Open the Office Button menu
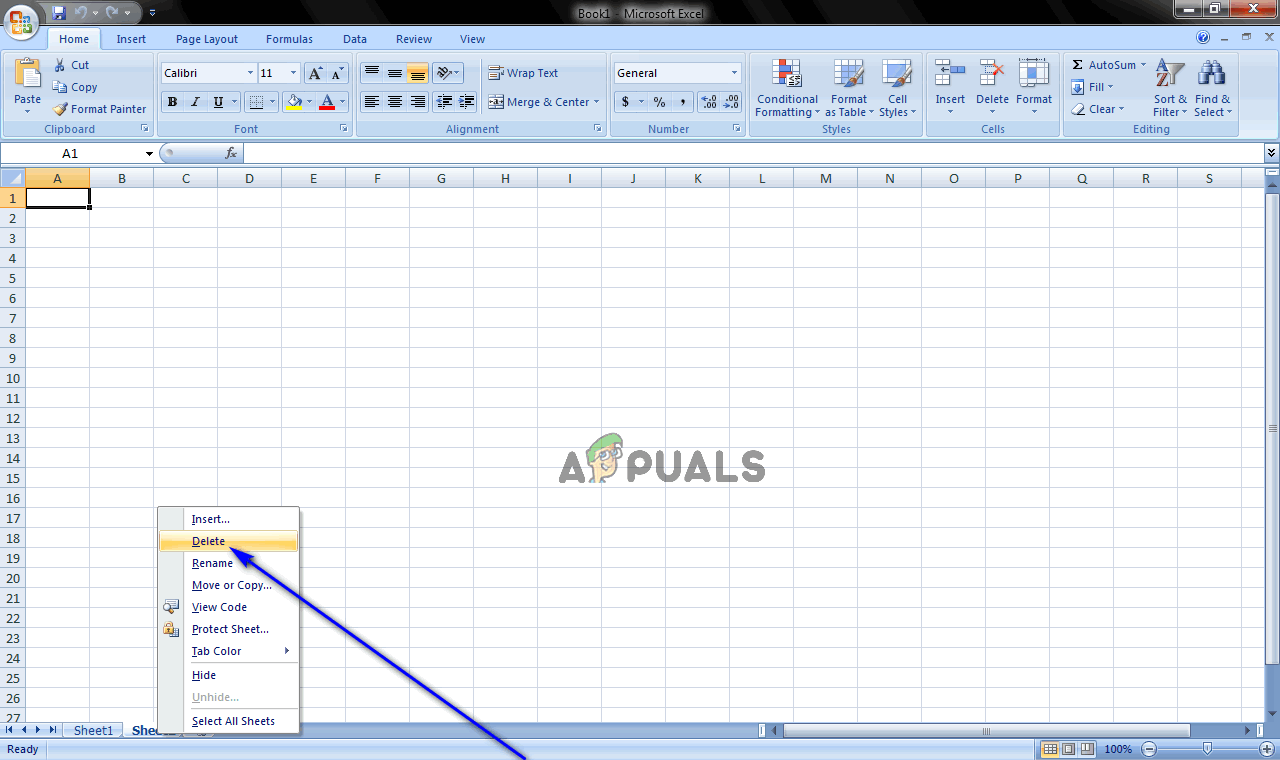Screen dimensions: 1280x760 tap(20, 20)
